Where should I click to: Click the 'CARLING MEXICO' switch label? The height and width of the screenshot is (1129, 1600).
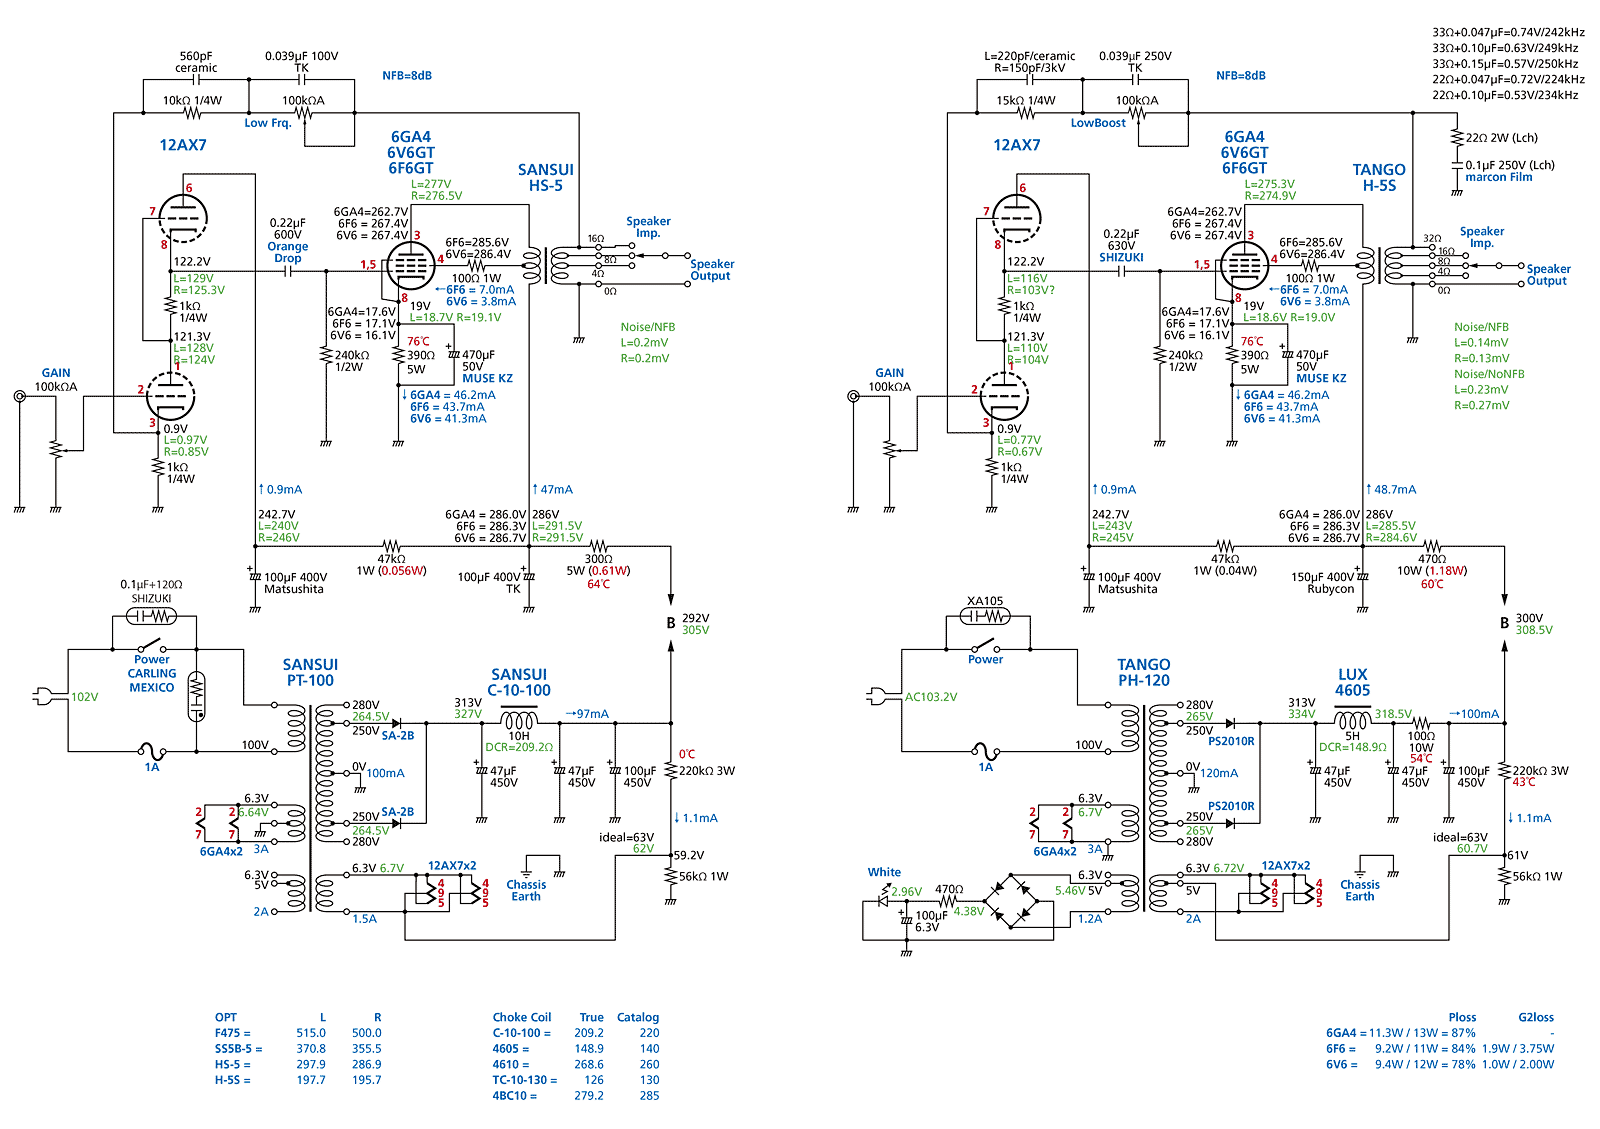point(151,681)
